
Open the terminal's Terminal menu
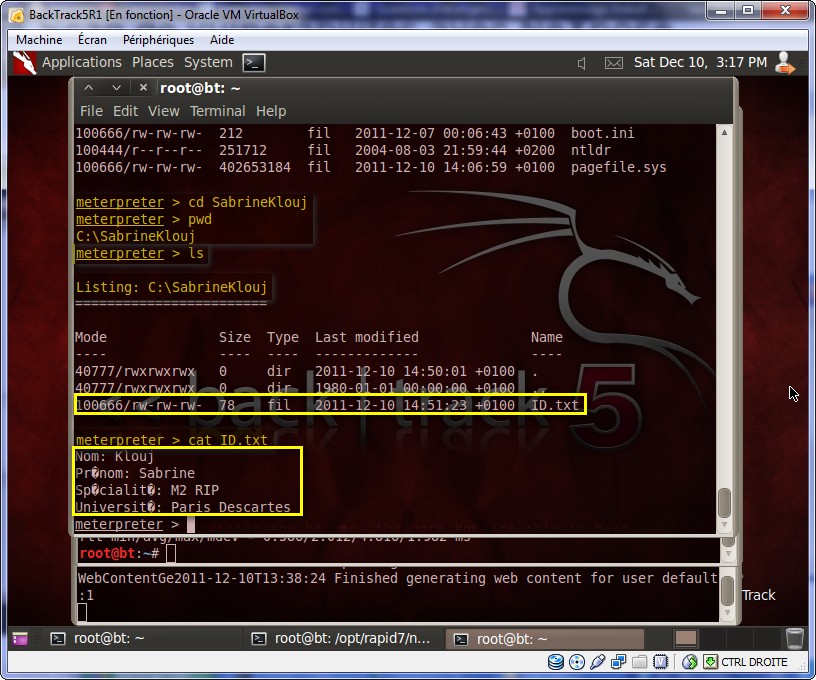(x=218, y=111)
